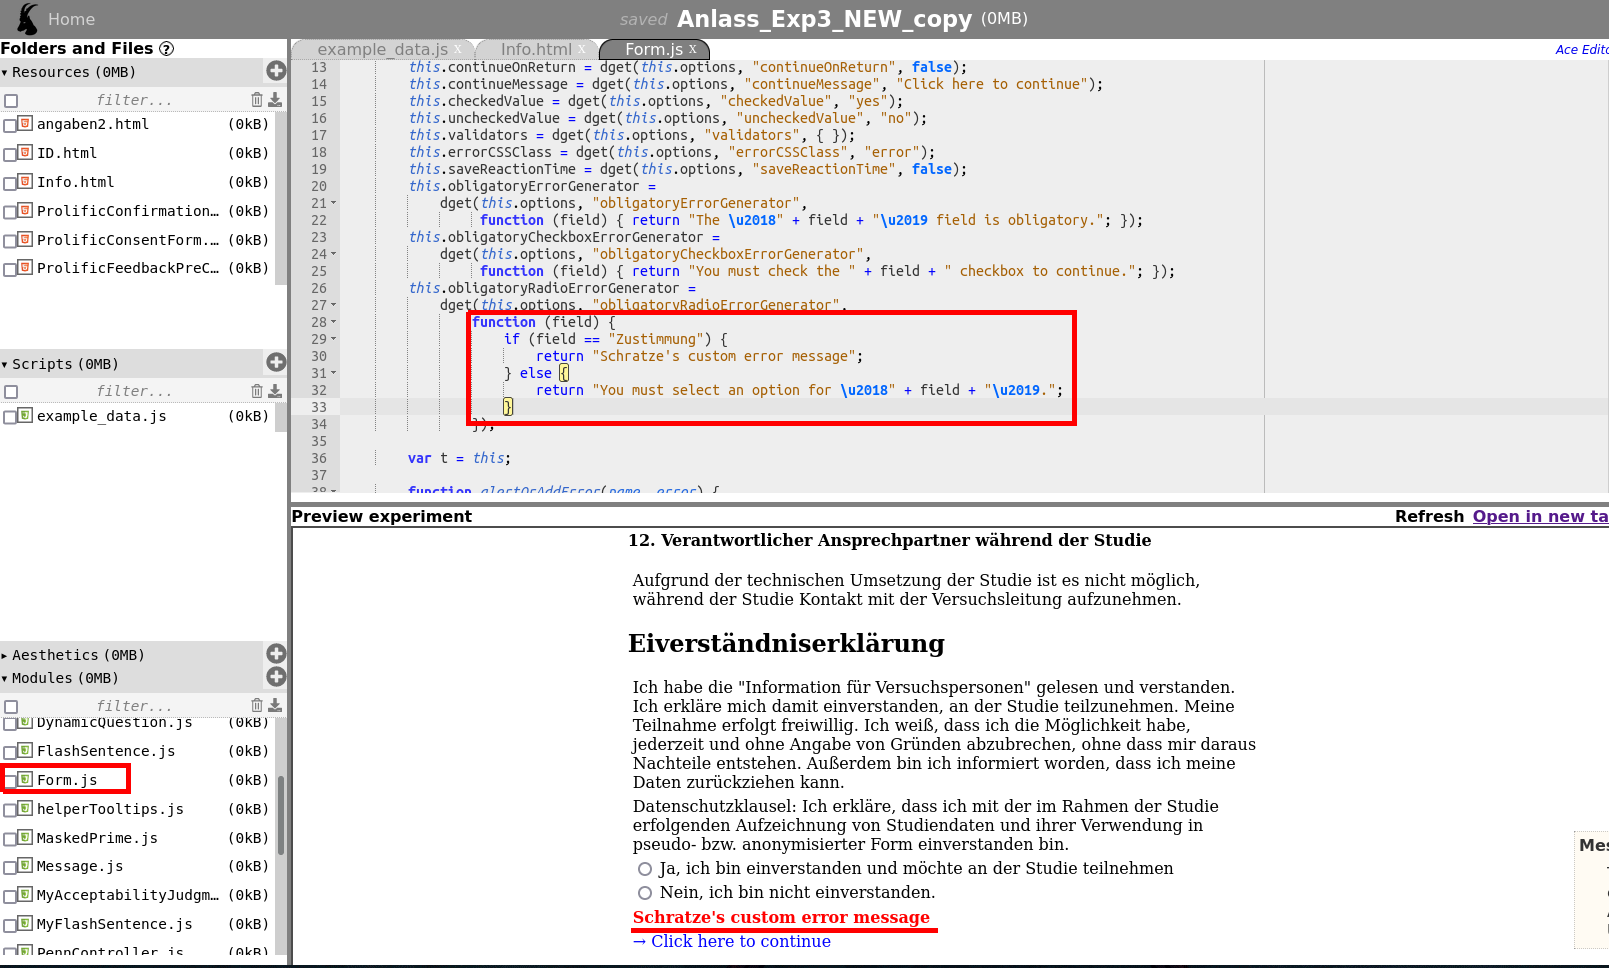The height and width of the screenshot is (968, 1609).
Task: Open MyAcceptabilityJudgm file in Modules
Action: [127, 895]
